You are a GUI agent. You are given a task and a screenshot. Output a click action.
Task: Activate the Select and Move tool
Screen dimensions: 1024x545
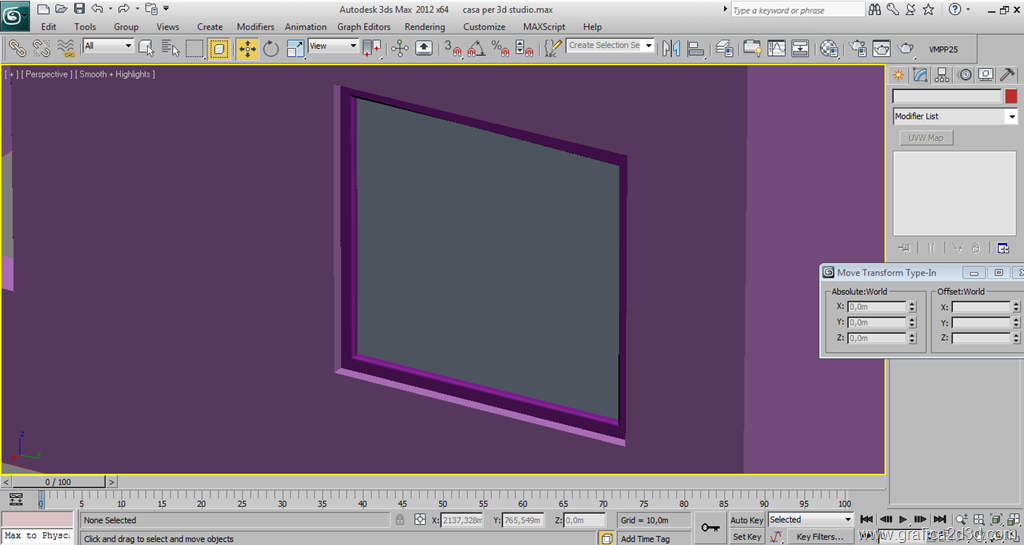coord(247,48)
